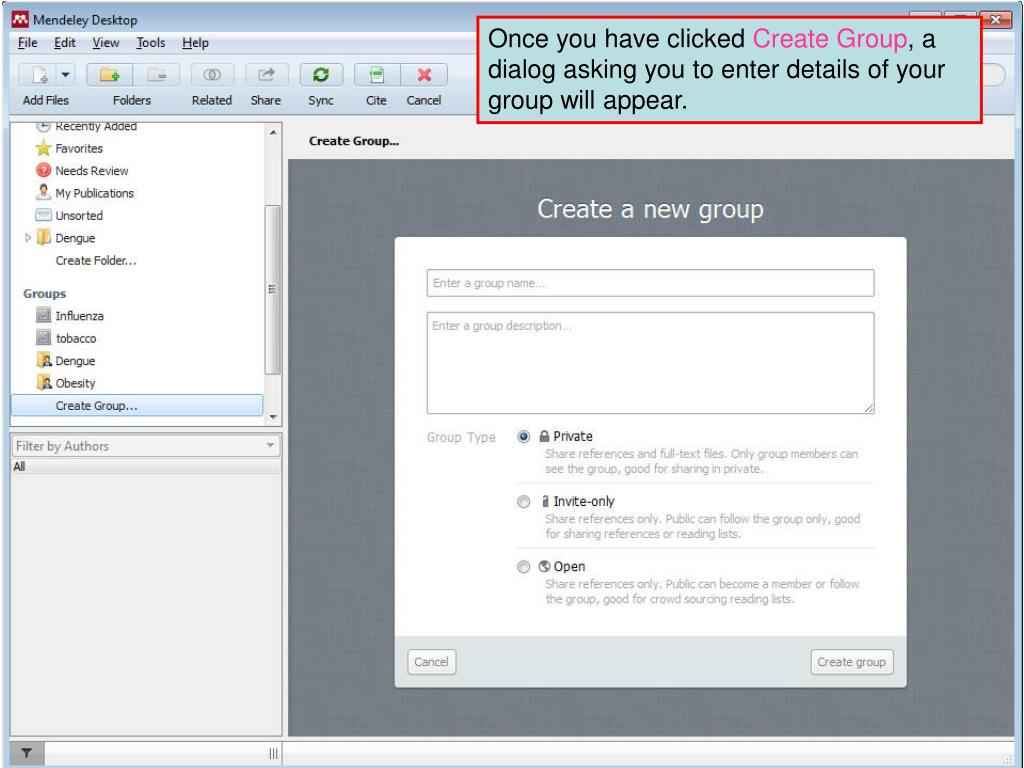Image resolution: width=1024 pixels, height=768 pixels.
Task: Click the group name input field
Action: coord(650,283)
